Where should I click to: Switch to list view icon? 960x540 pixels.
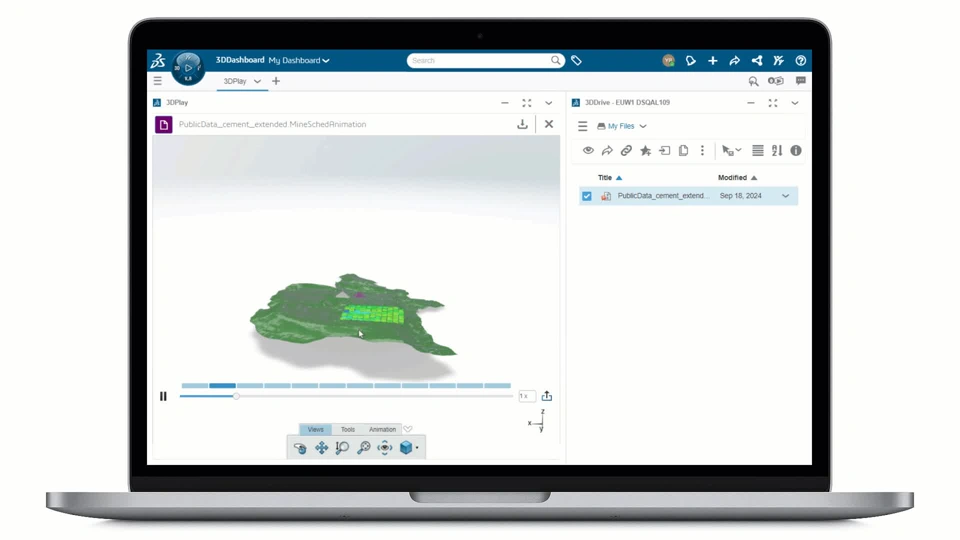[x=757, y=151]
